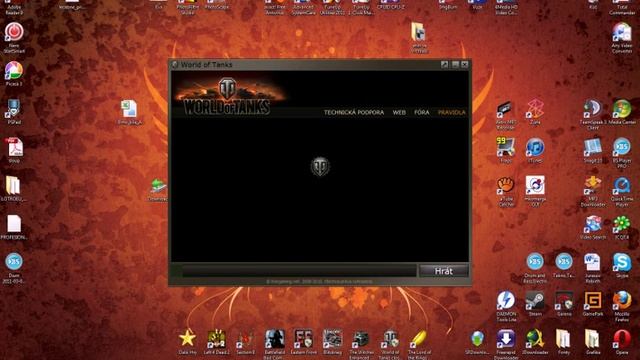Select the Steam desktop icon

[535, 301]
